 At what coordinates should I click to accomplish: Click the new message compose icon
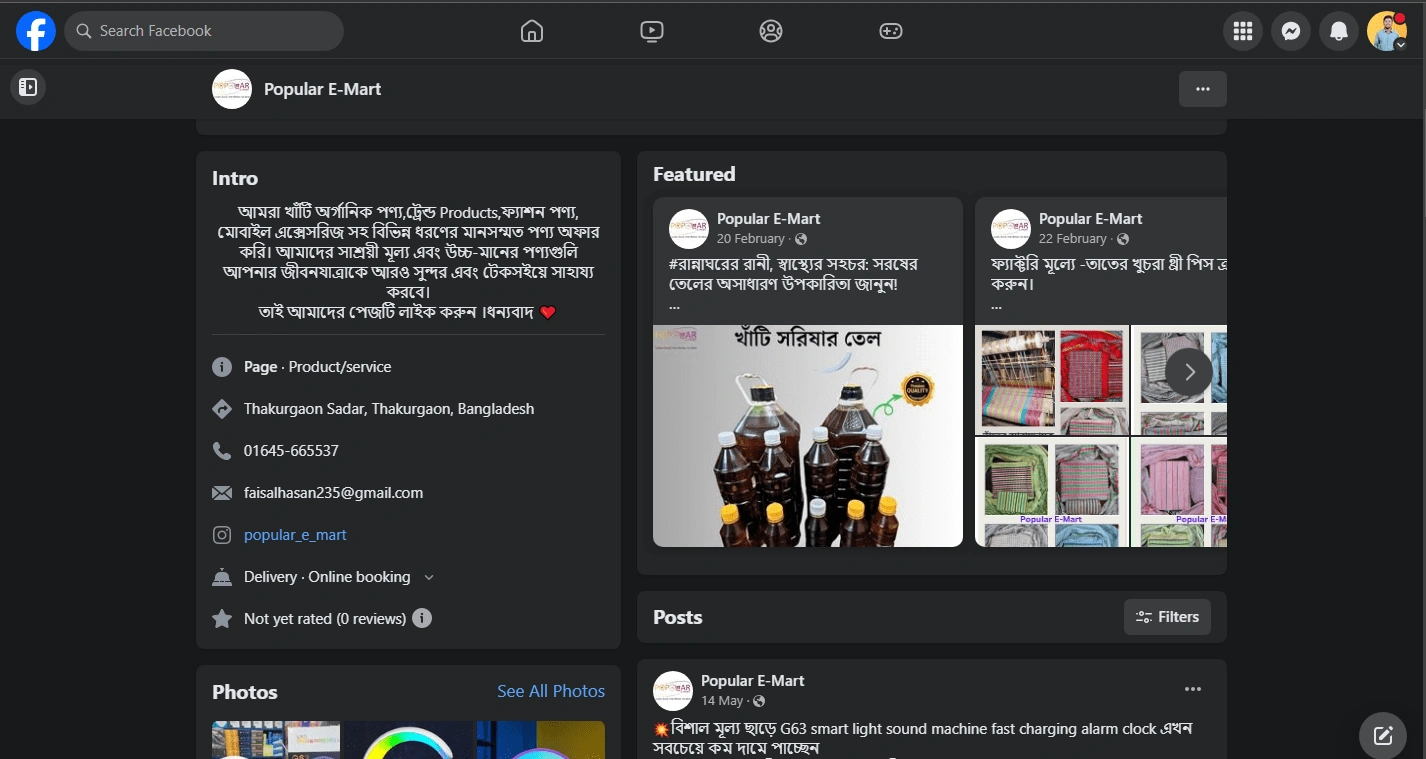tap(1383, 736)
